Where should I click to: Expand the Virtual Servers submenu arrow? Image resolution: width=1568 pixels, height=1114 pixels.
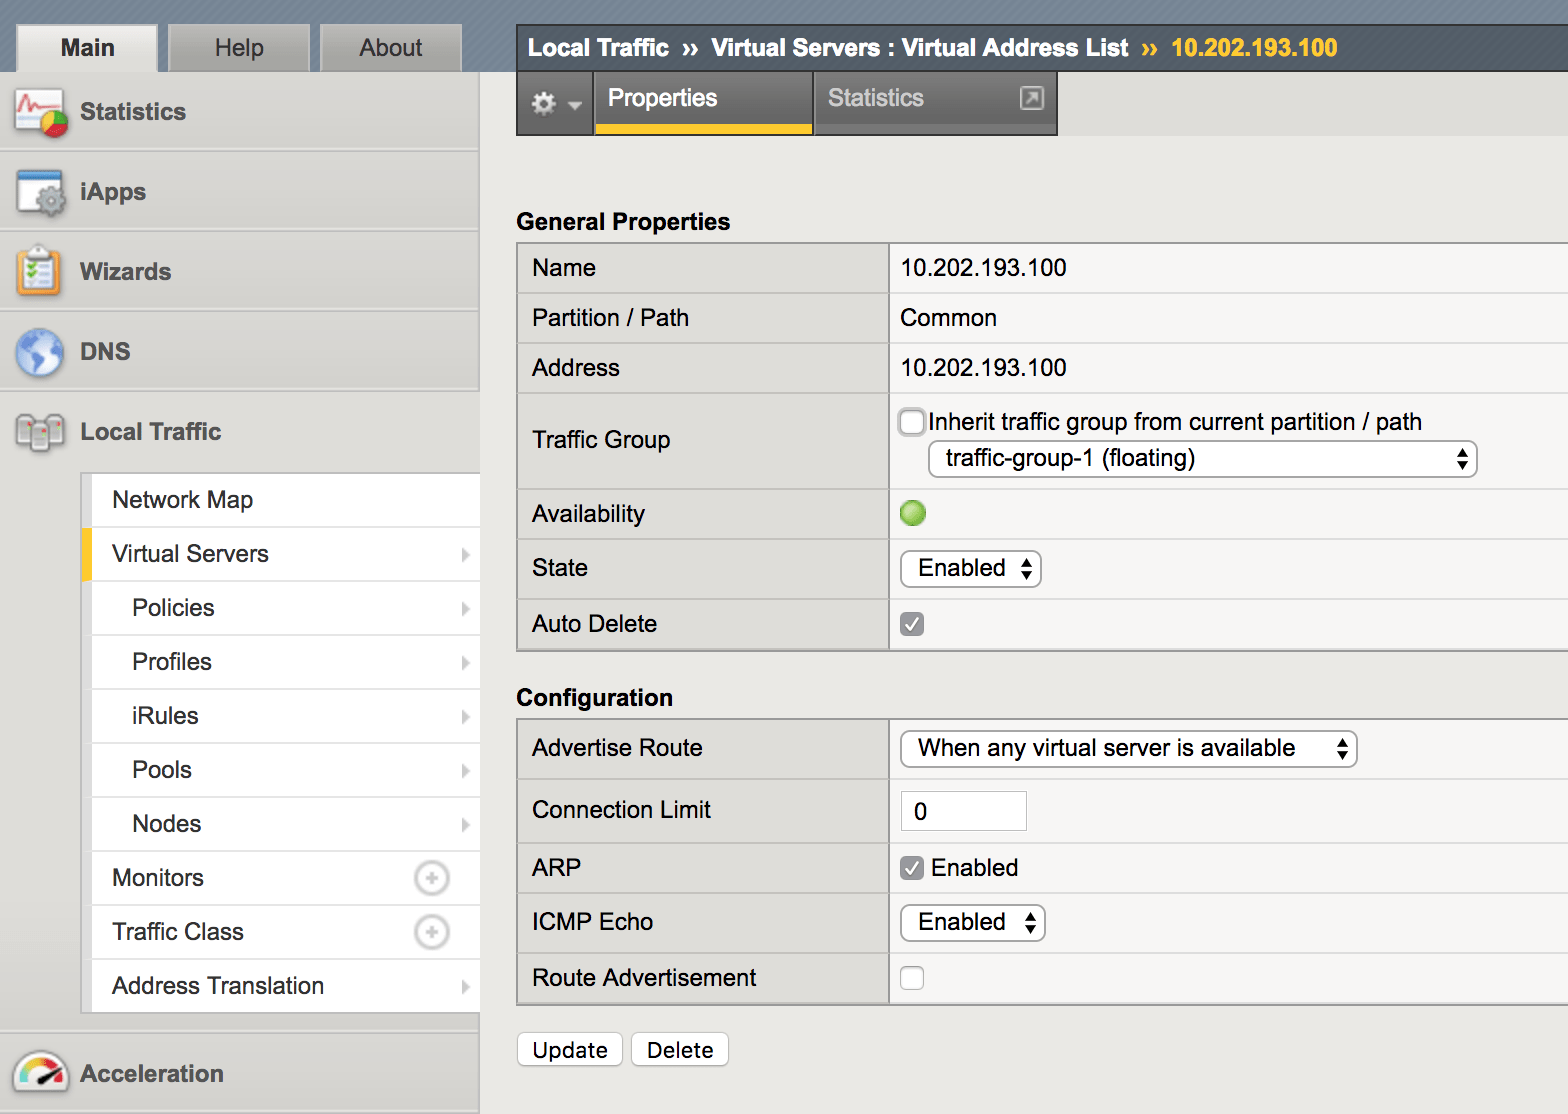pyautogui.click(x=465, y=554)
